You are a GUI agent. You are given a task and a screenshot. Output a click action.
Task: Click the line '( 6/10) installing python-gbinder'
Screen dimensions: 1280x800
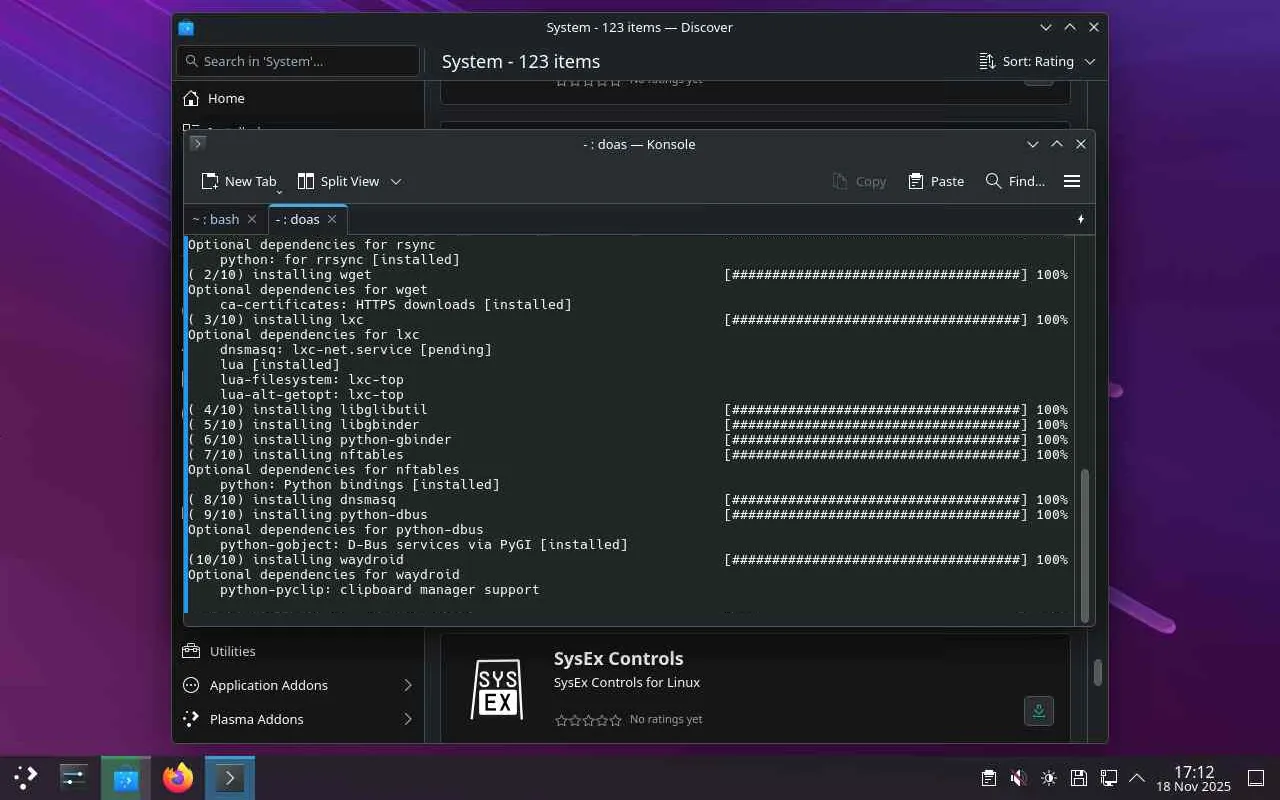(320, 439)
